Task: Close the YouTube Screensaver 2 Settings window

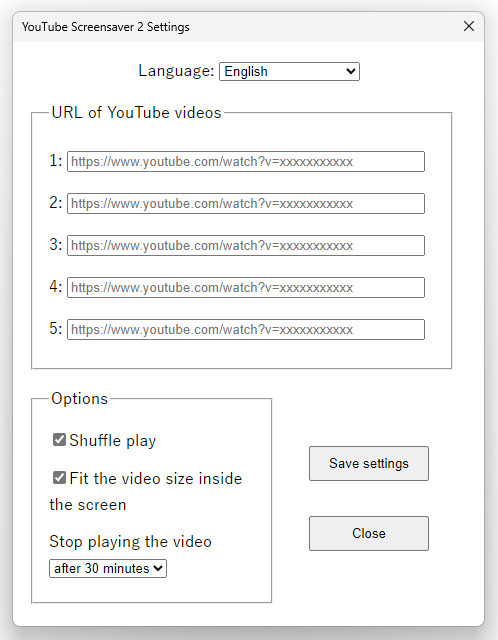Action: click(469, 27)
